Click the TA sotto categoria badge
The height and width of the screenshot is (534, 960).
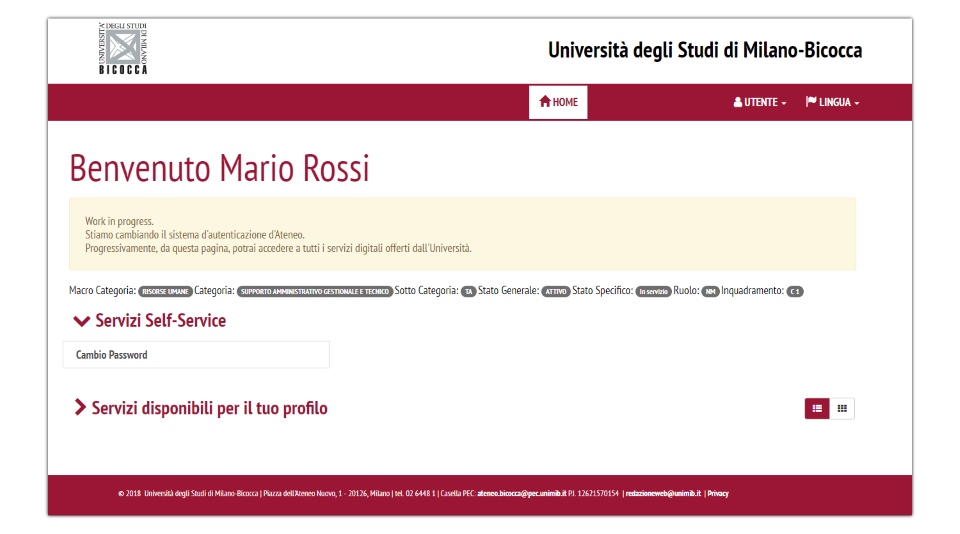[x=468, y=292]
